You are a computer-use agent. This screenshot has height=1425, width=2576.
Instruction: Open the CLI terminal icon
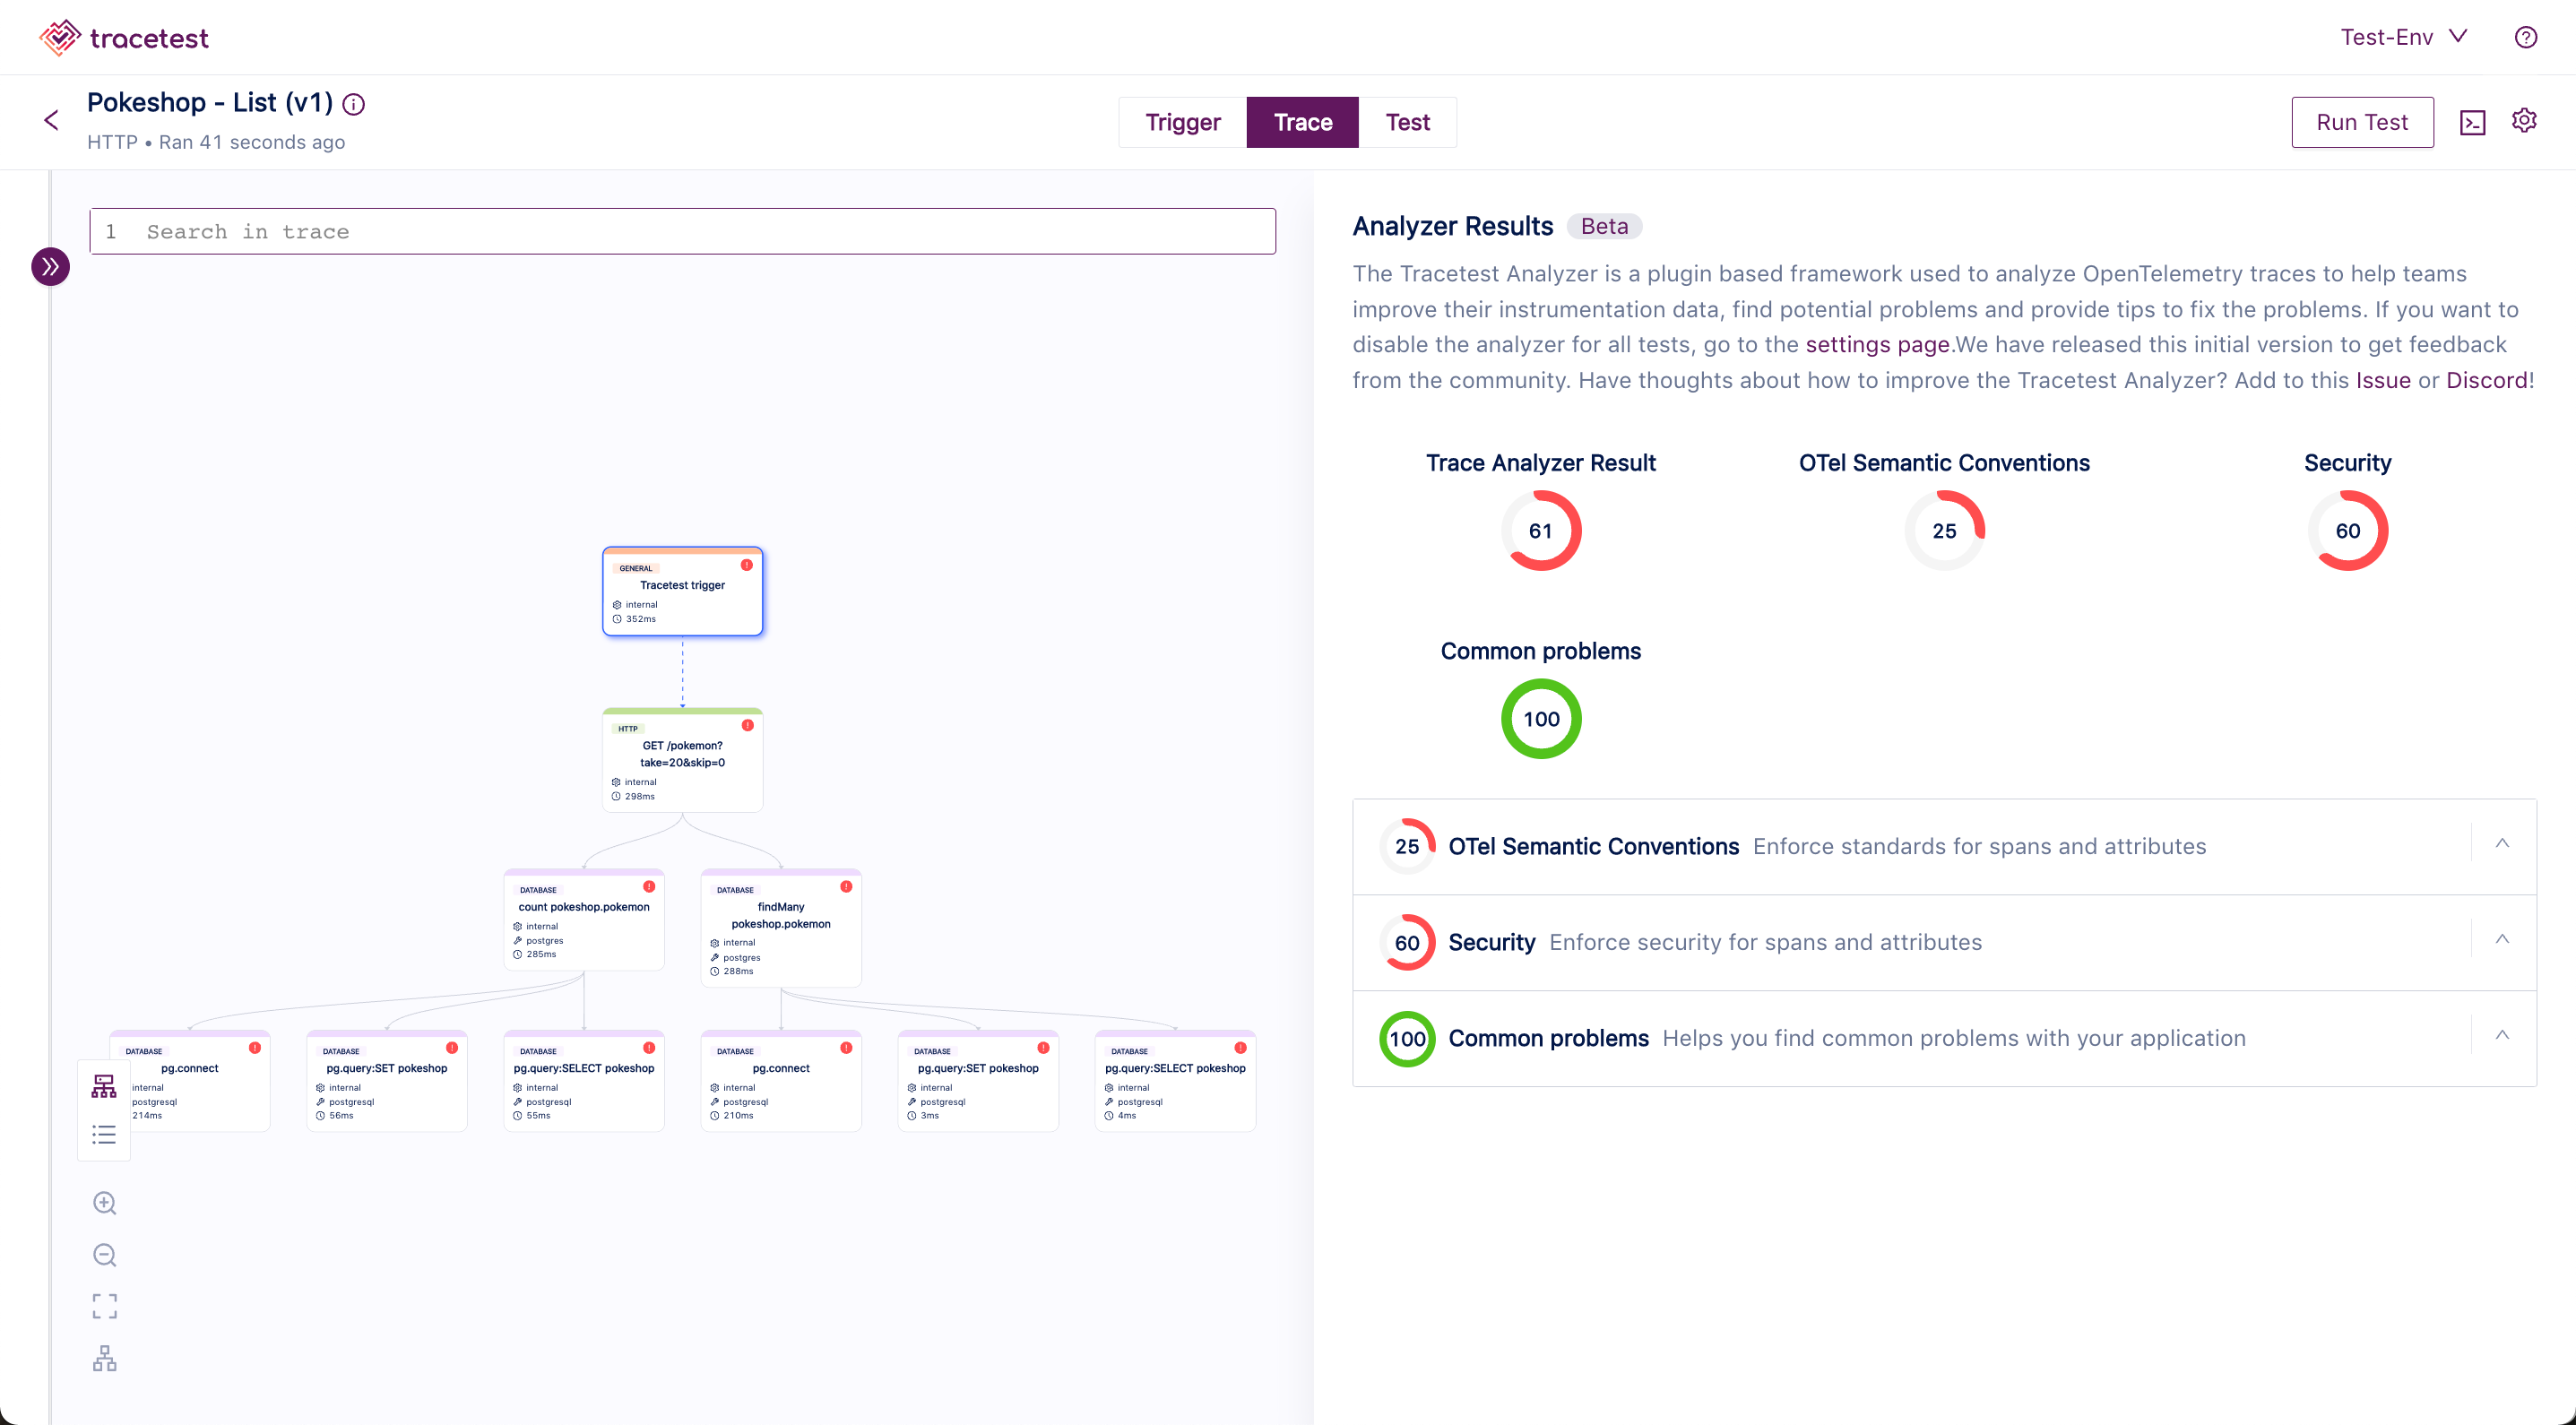(x=2472, y=122)
